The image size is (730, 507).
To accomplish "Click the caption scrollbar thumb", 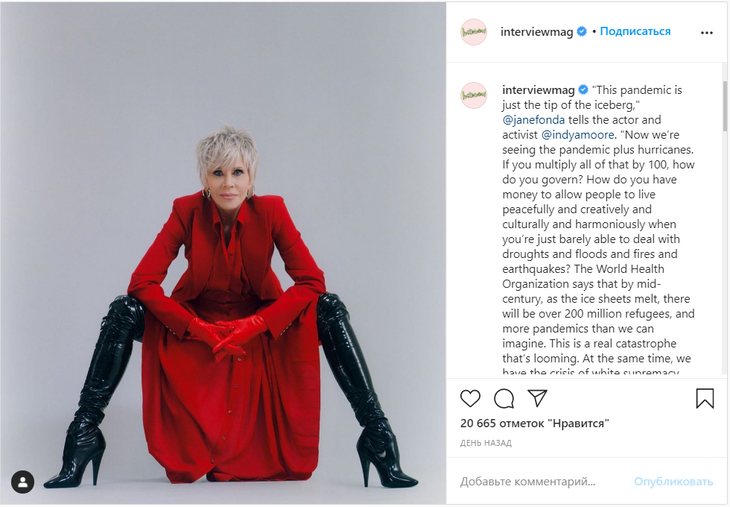I will click(724, 106).
